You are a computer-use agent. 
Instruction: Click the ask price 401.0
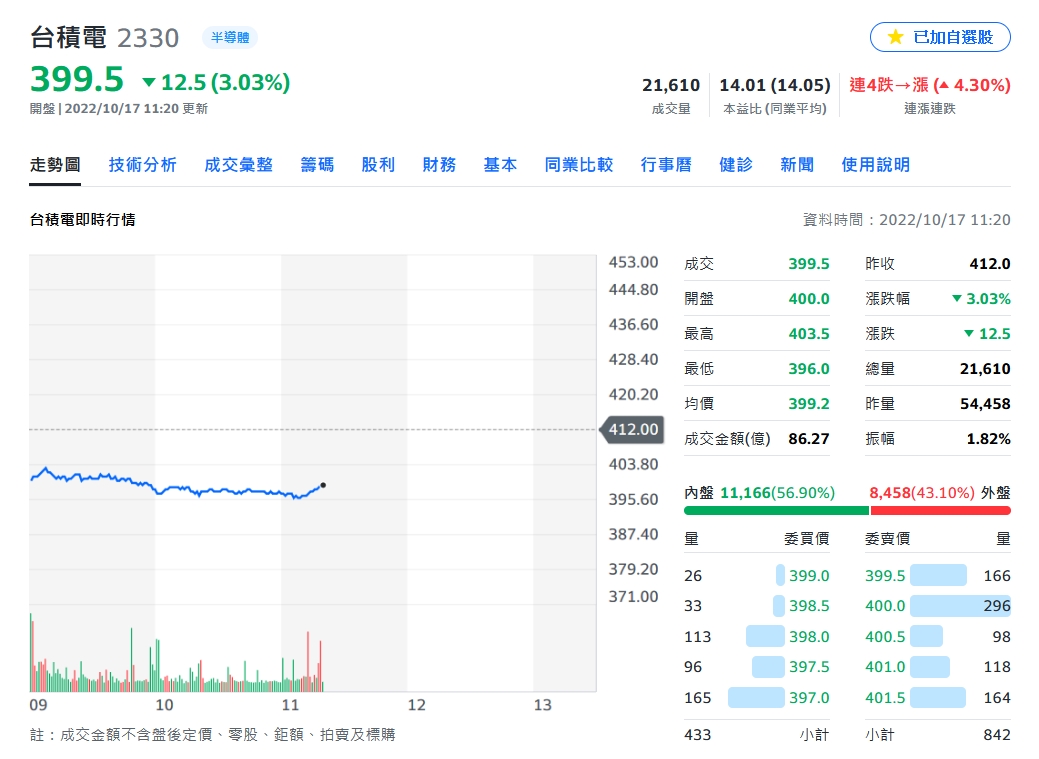(885, 667)
